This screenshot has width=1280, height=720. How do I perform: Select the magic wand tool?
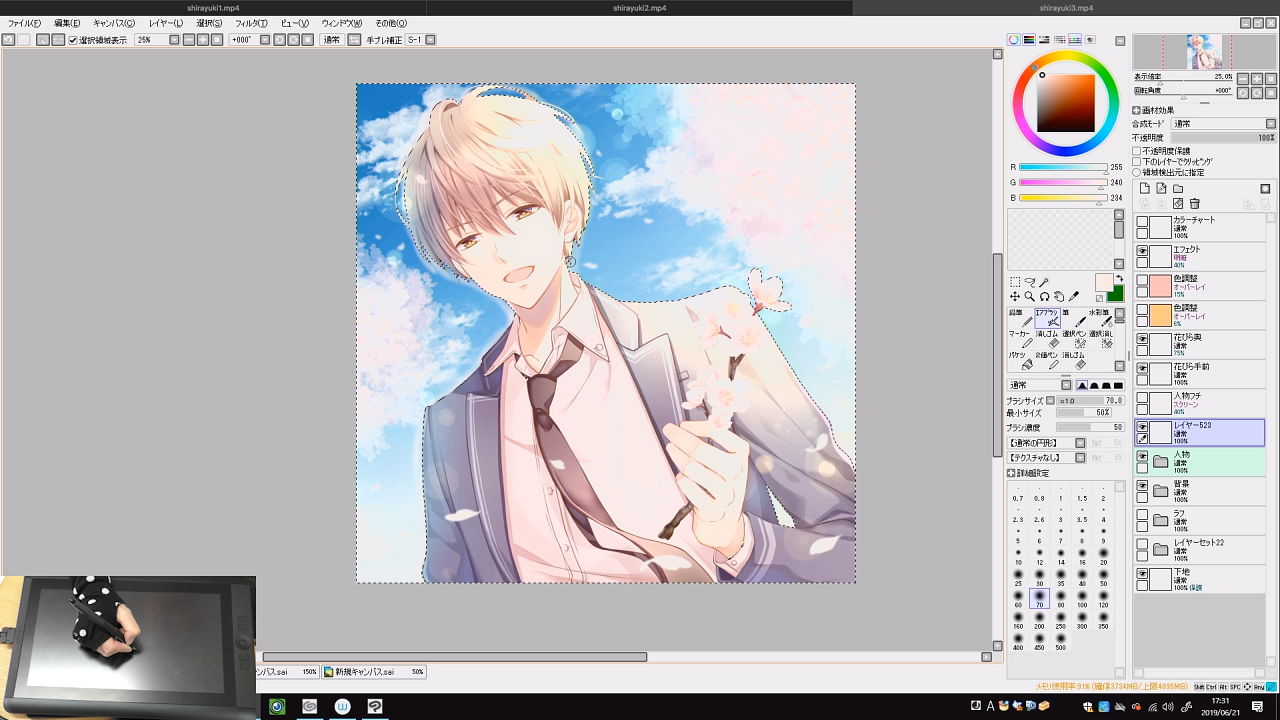(1045, 283)
